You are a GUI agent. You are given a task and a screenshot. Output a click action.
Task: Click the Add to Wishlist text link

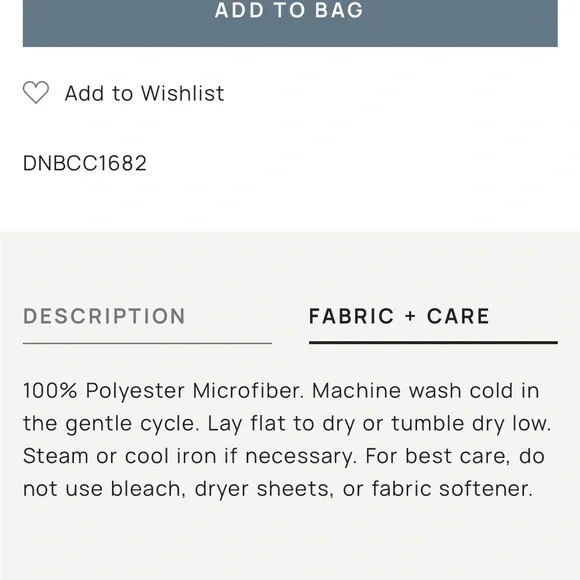point(145,93)
